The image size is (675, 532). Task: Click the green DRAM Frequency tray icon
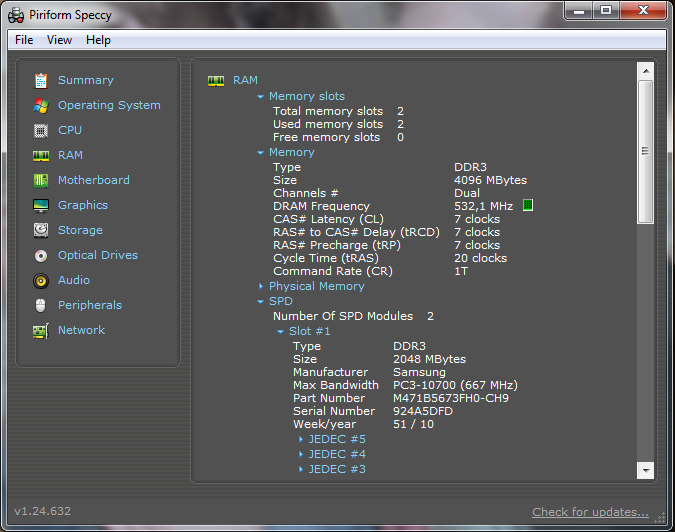point(528,205)
